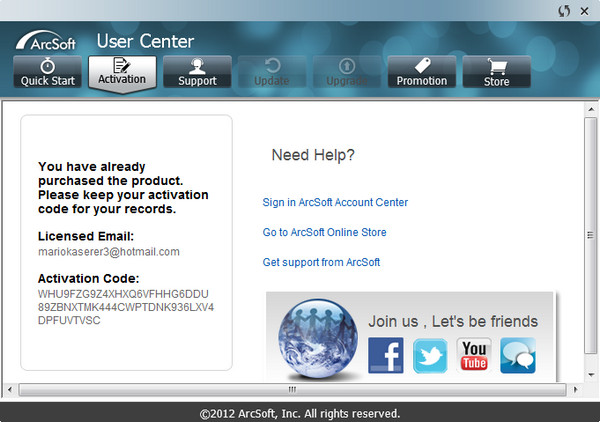Click the horizontal scrollbar left arrow
This screenshot has width=600, height=422.
pyautogui.click(x=10, y=390)
